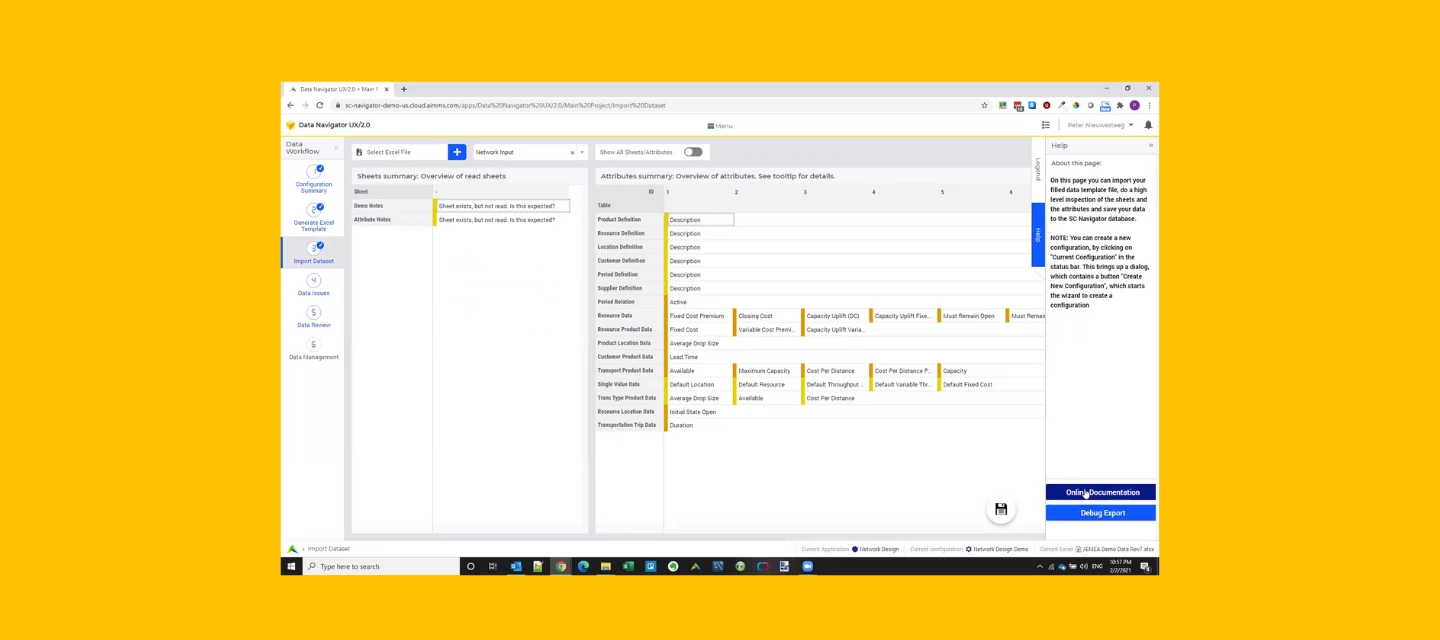The width and height of the screenshot is (1440, 640).
Task: Clear the Network Input selection
Action: click(573, 152)
